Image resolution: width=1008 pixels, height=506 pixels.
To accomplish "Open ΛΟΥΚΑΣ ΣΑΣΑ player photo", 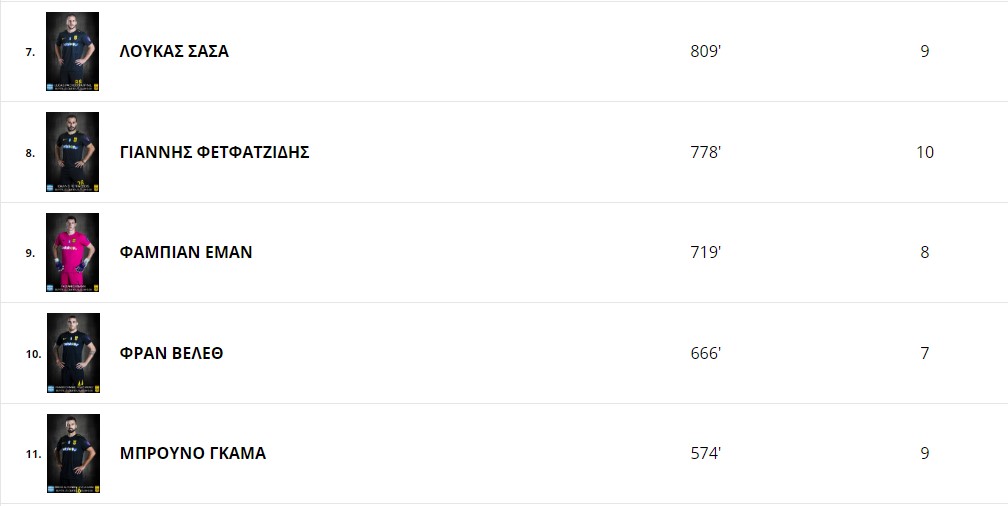I will tap(73, 51).
